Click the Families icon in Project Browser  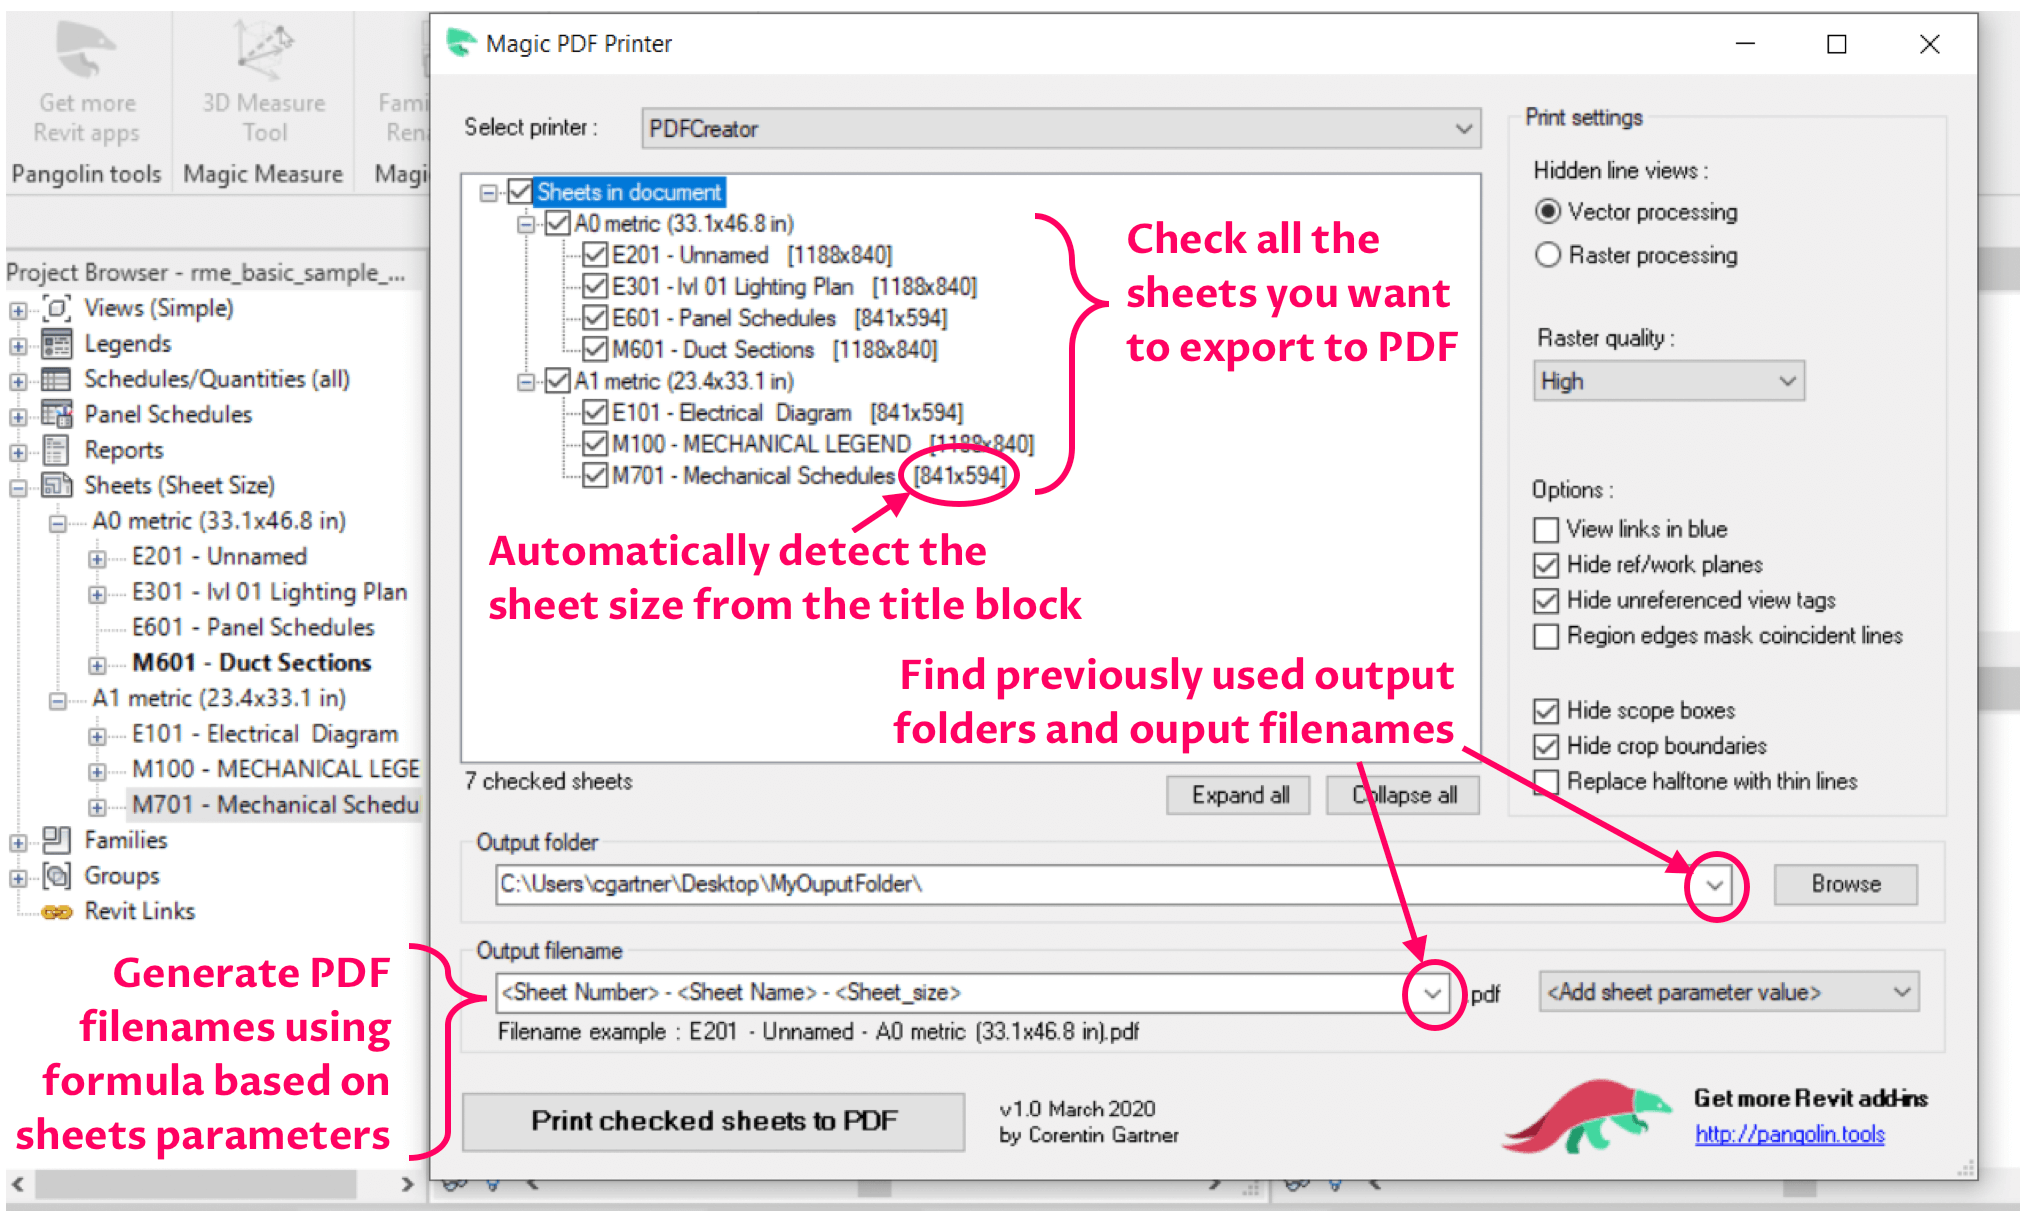click(x=57, y=840)
